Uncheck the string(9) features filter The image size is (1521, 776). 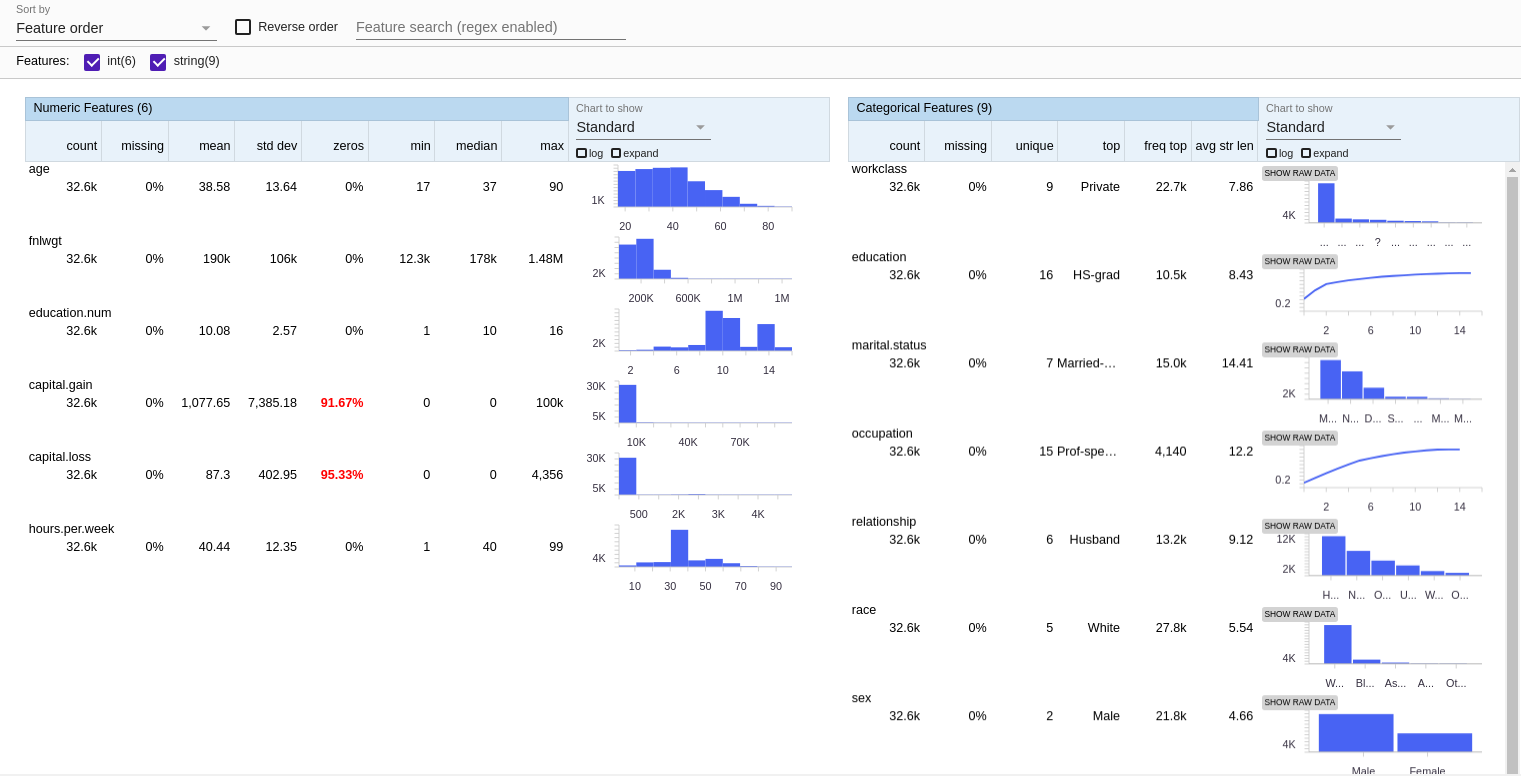[x=158, y=61]
